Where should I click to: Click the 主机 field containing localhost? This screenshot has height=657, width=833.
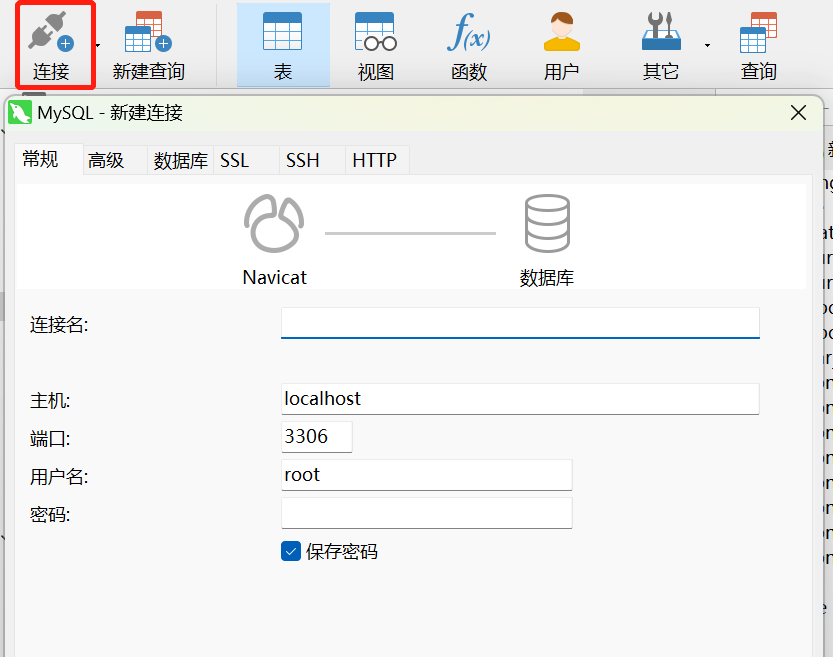point(520,399)
